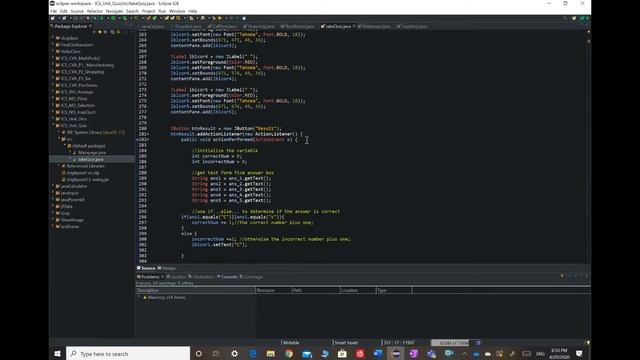The height and width of the screenshot is (360, 640).
Task: Open OneNote icon in the taskbar
Action: point(413,353)
